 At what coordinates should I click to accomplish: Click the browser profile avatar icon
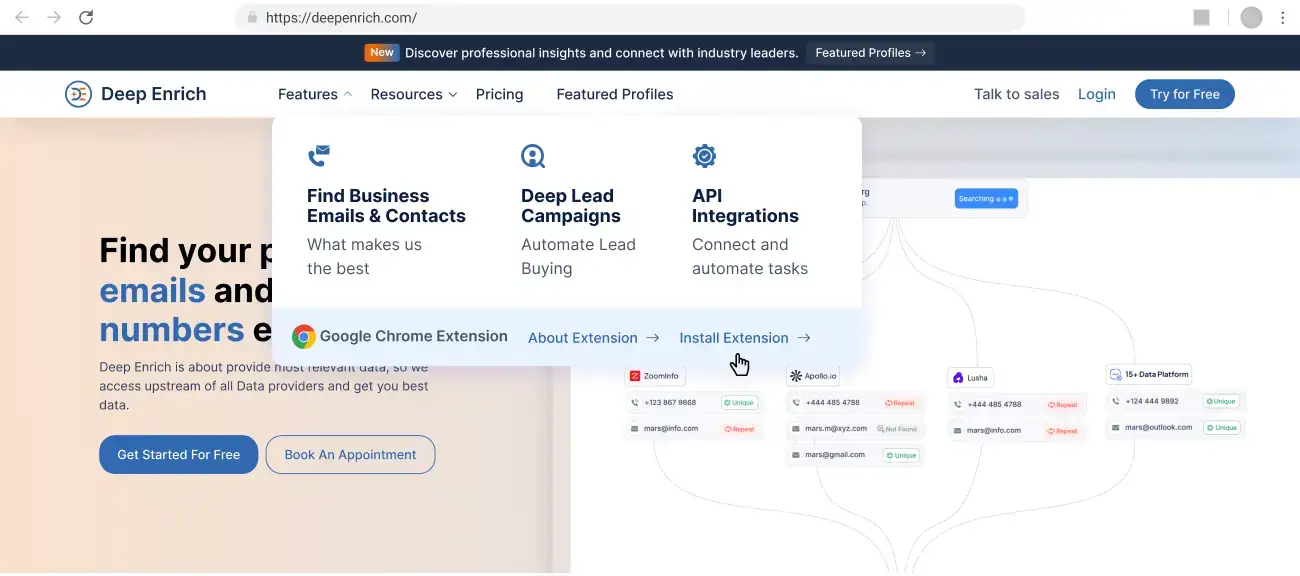click(x=1251, y=17)
